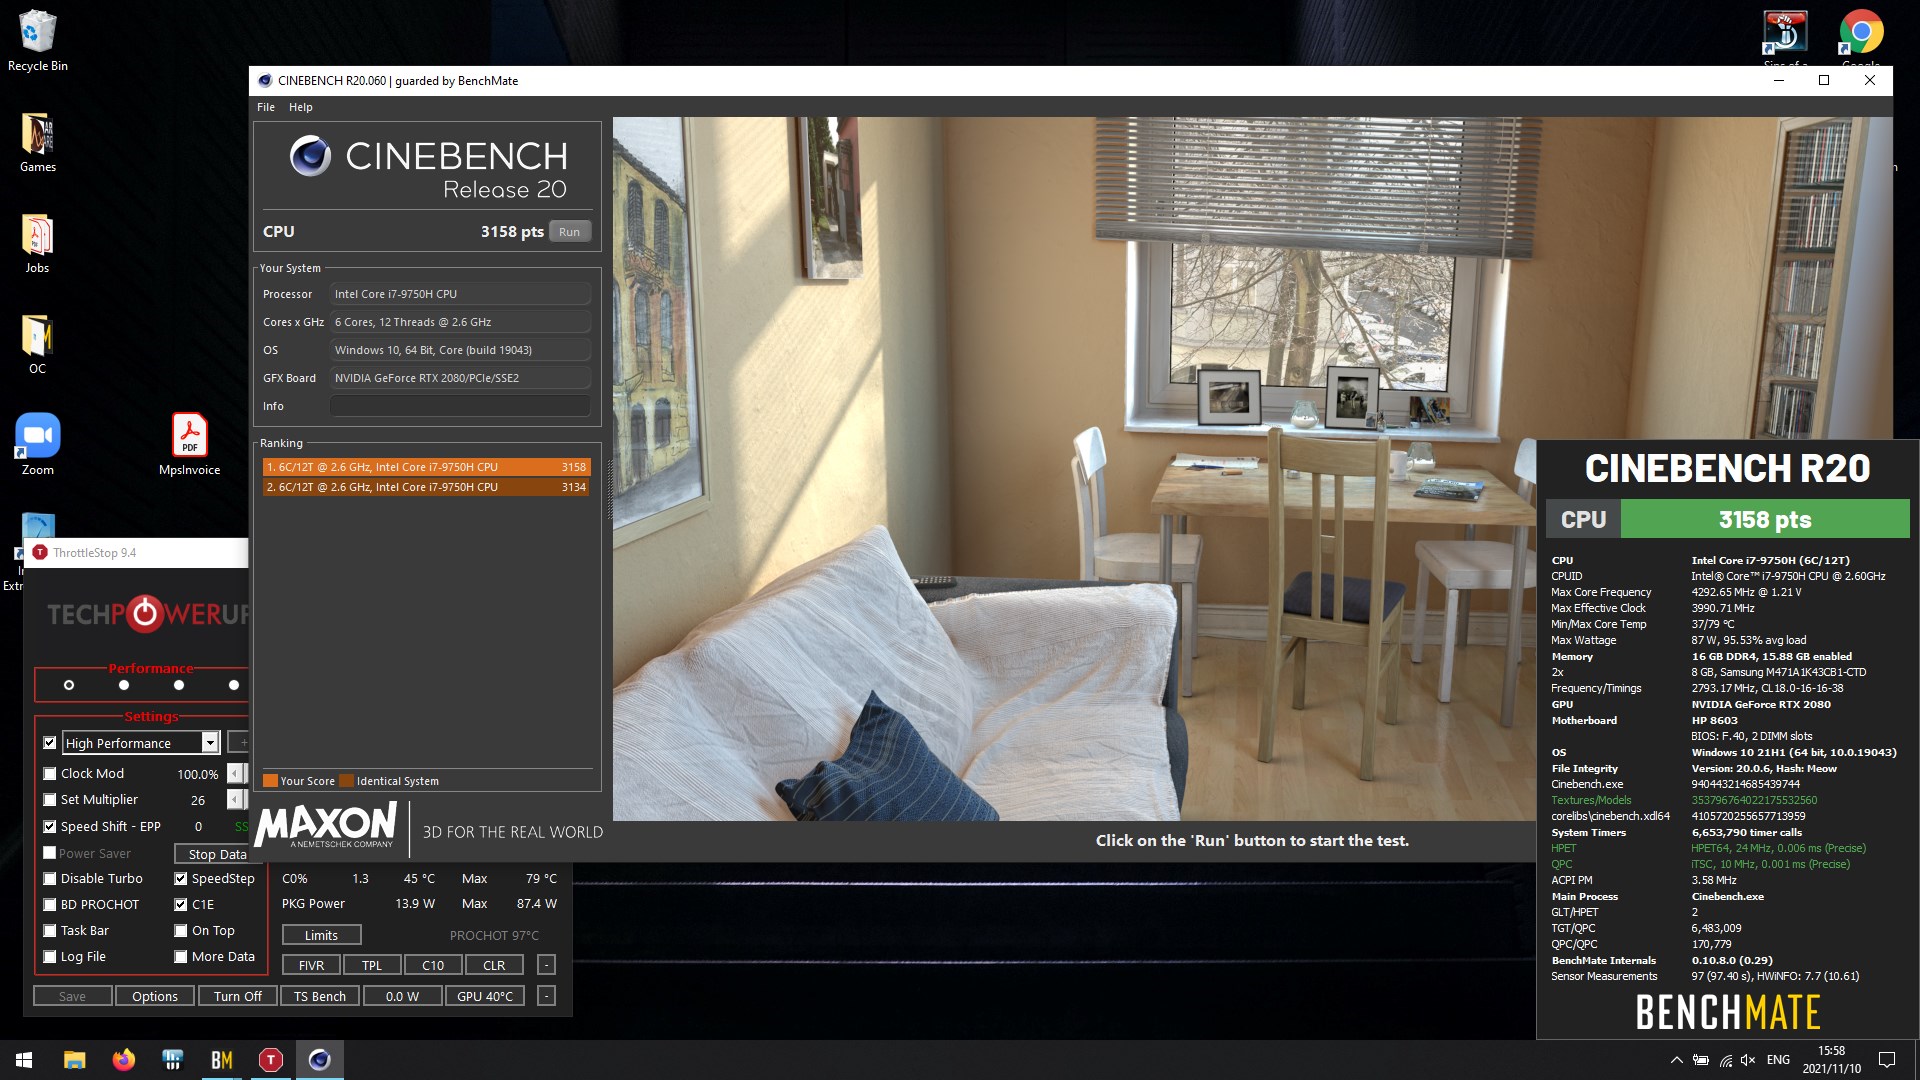Click the Info input field in Your System
The width and height of the screenshot is (1920, 1080).
pos(460,406)
